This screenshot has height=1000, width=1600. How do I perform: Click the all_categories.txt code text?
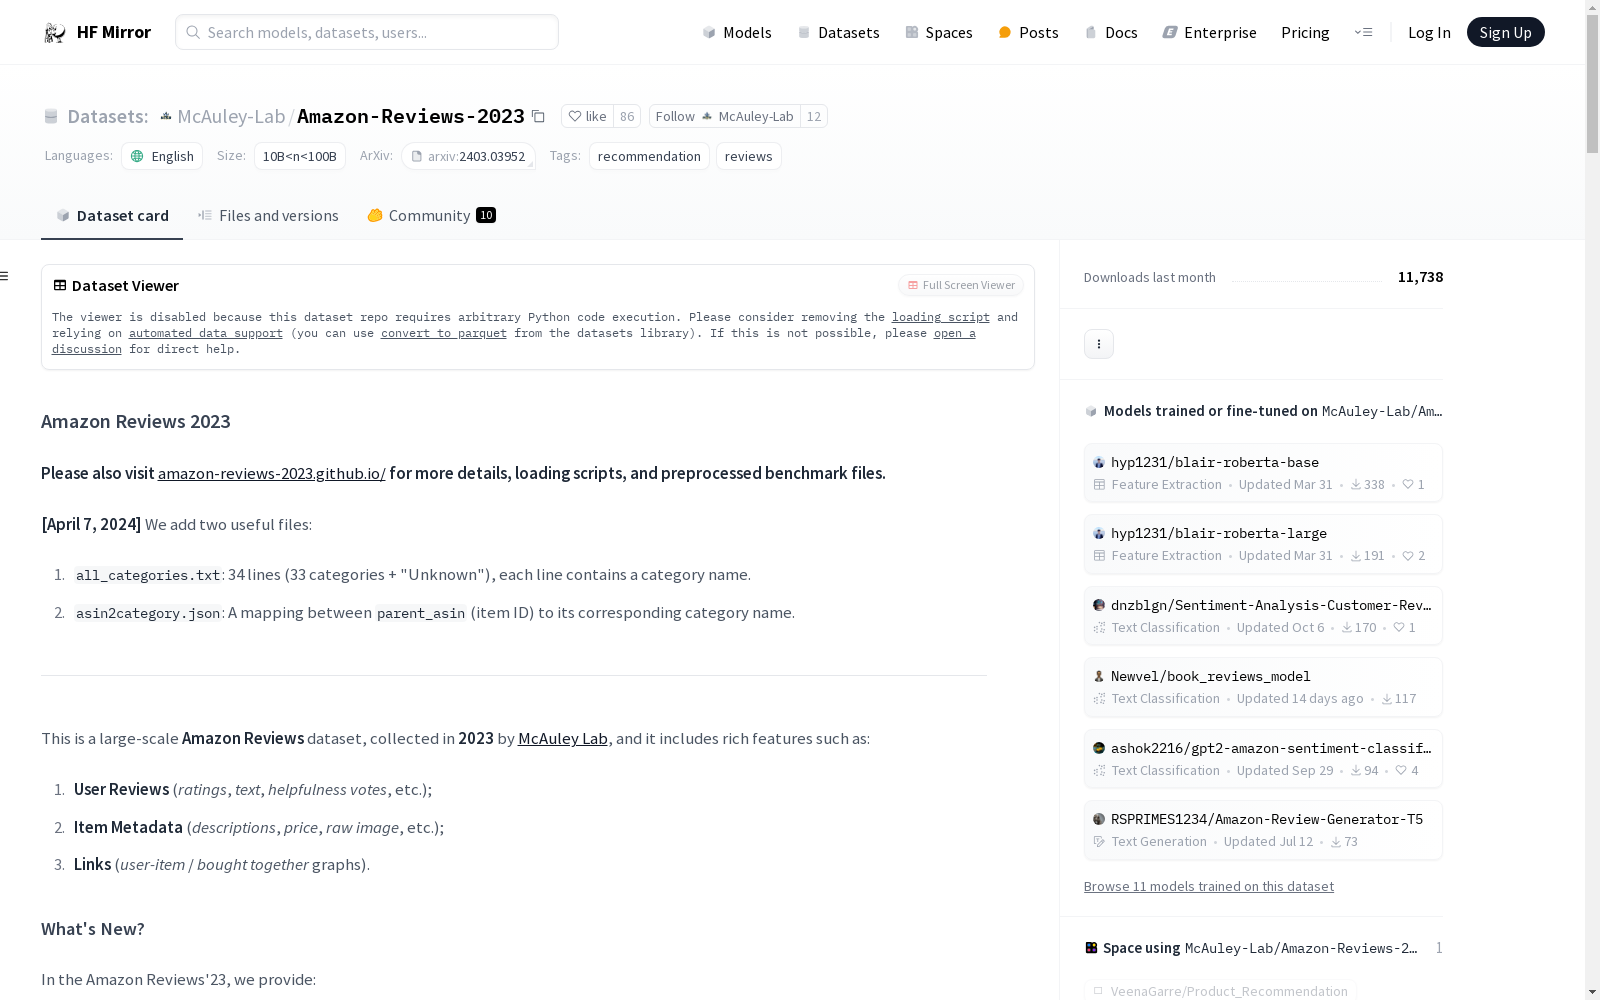[148, 575]
